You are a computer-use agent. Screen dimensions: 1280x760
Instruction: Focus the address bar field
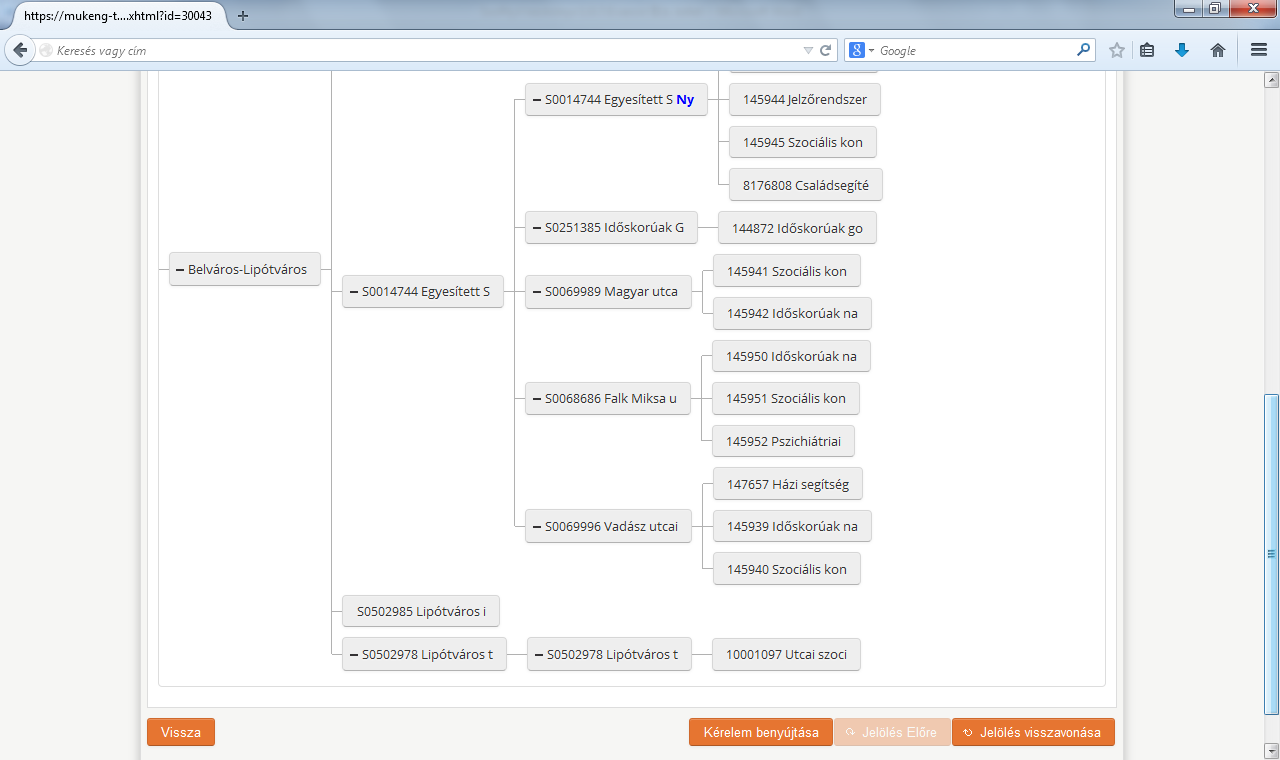pyautogui.click(x=420, y=50)
